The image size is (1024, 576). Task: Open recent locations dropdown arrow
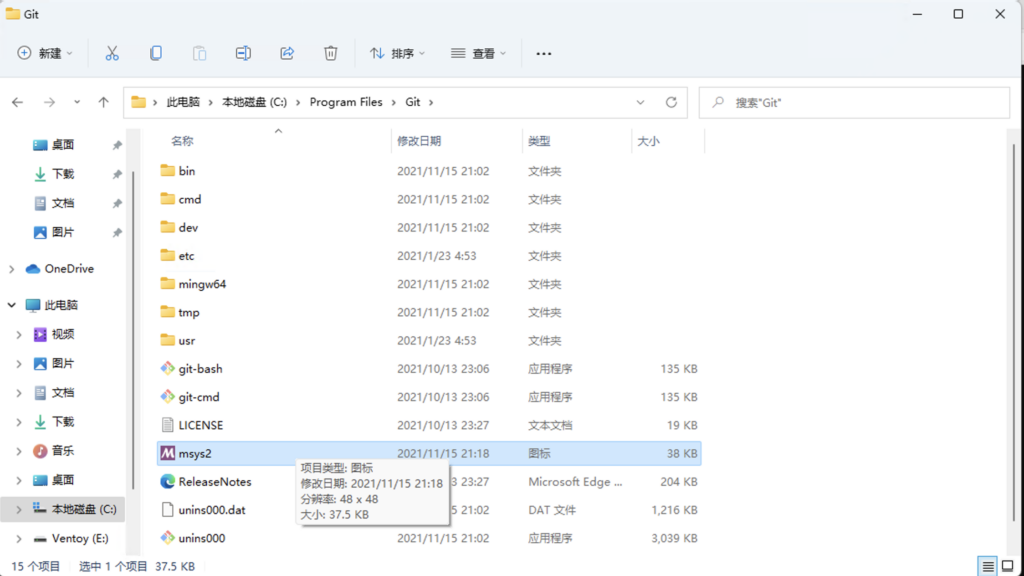click(77, 103)
